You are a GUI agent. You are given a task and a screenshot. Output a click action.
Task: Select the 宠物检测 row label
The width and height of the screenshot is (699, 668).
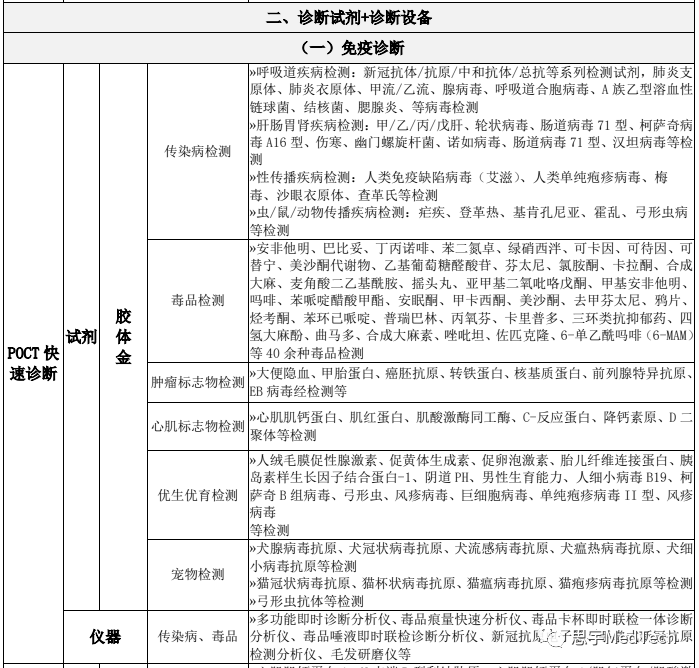click(x=197, y=574)
